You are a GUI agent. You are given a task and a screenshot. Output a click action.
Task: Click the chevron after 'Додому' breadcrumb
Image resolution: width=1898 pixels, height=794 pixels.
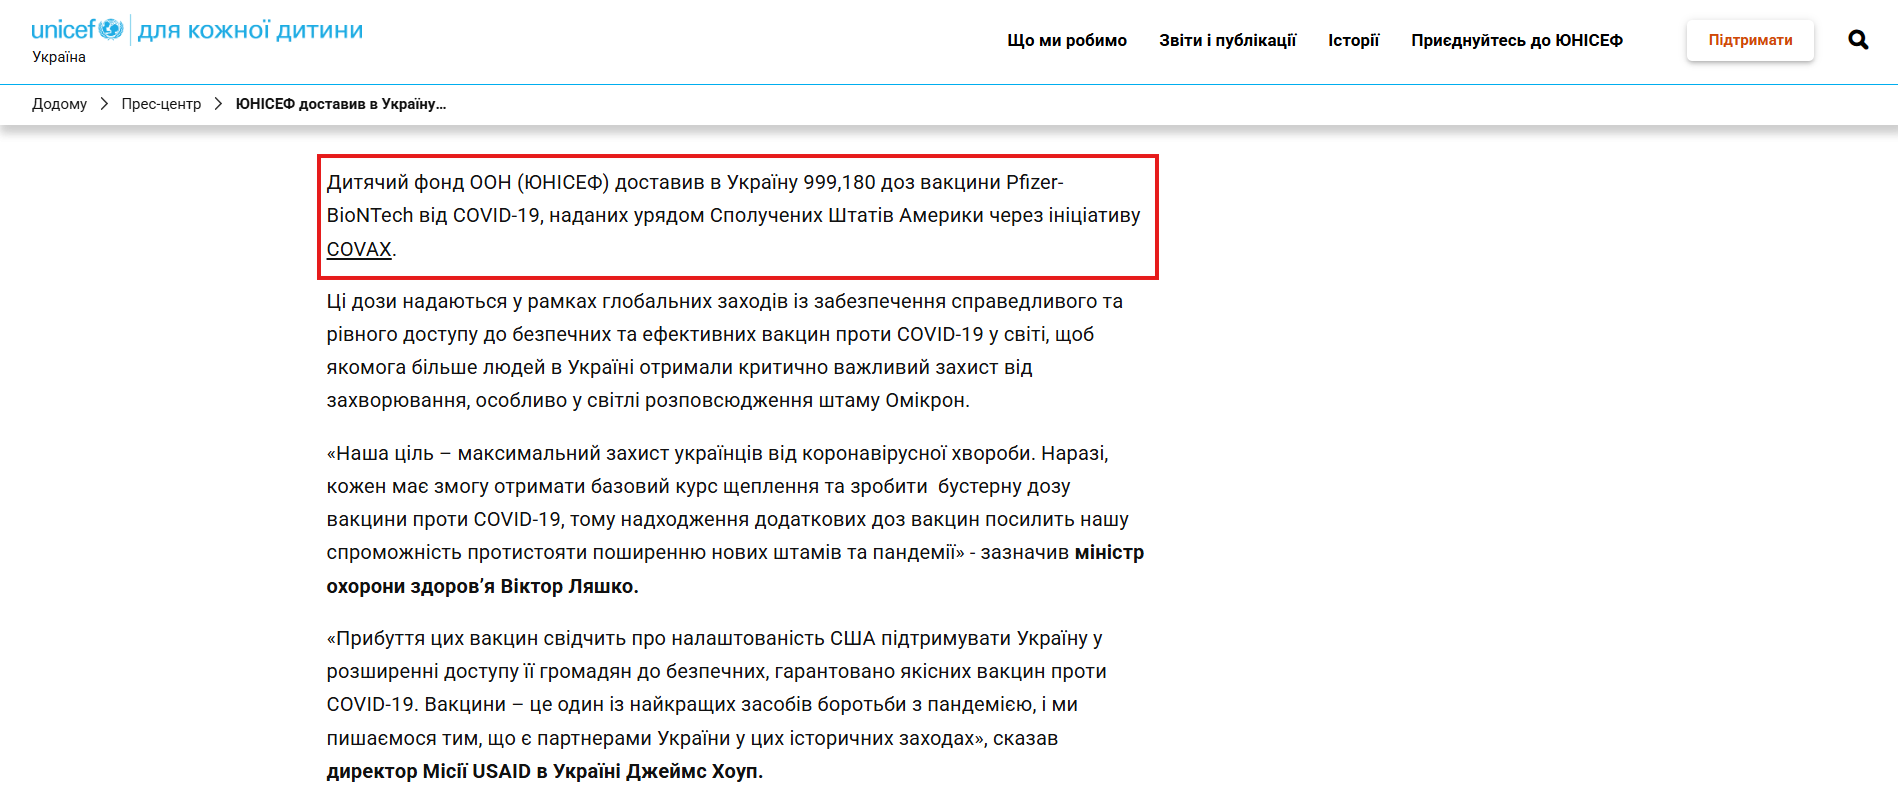(x=104, y=104)
